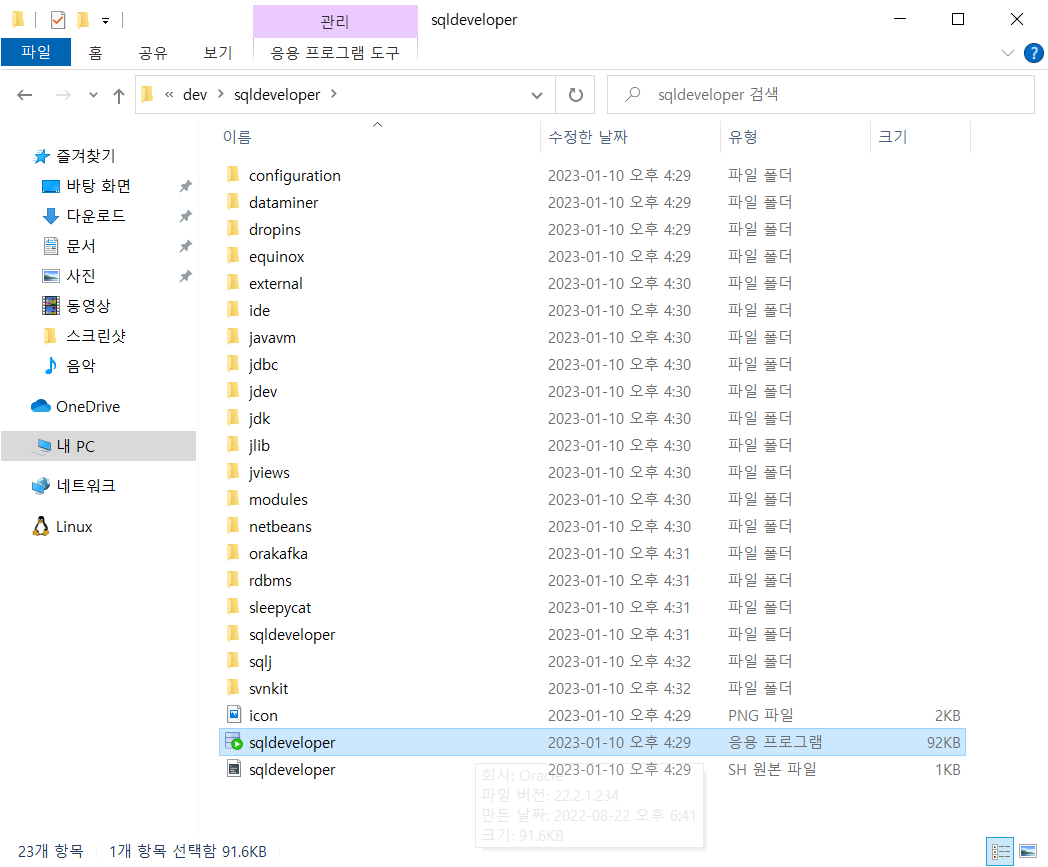Image resolution: width=1048 pixels, height=867 pixels.
Task: Switch to the 홈 ribbon tab
Action: tap(96, 52)
